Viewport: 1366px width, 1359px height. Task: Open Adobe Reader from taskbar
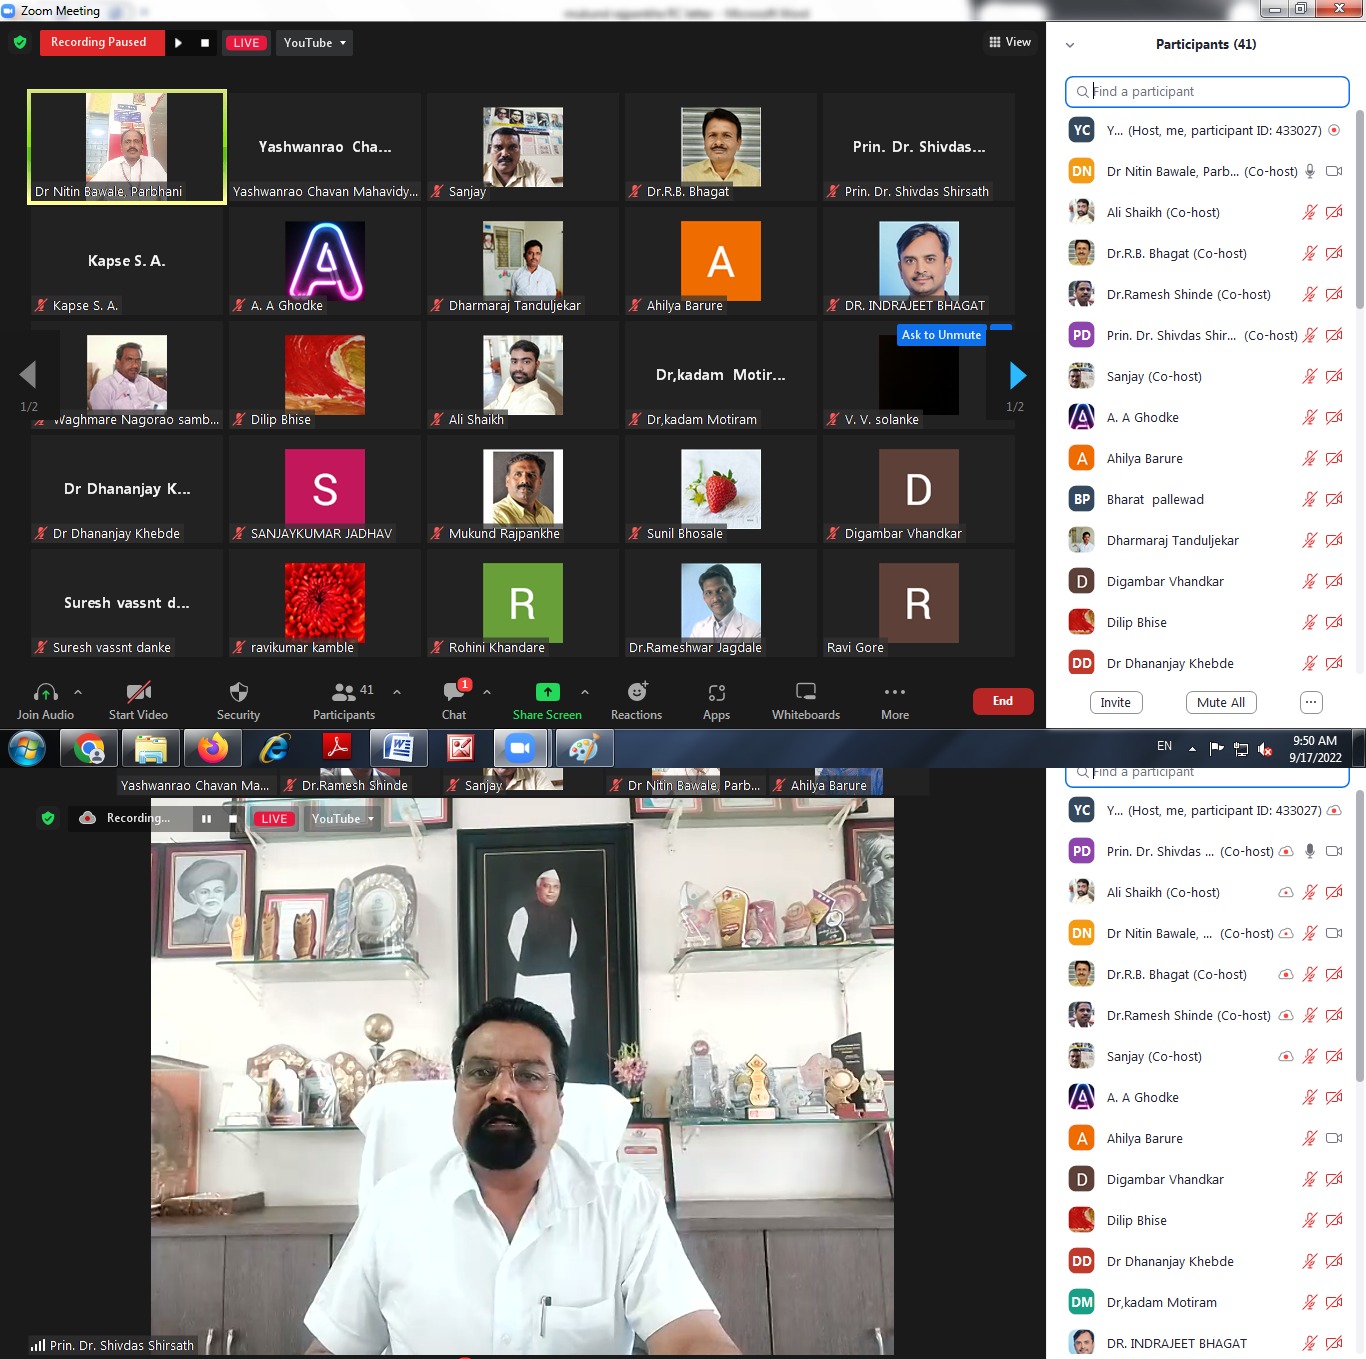click(337, 748)
